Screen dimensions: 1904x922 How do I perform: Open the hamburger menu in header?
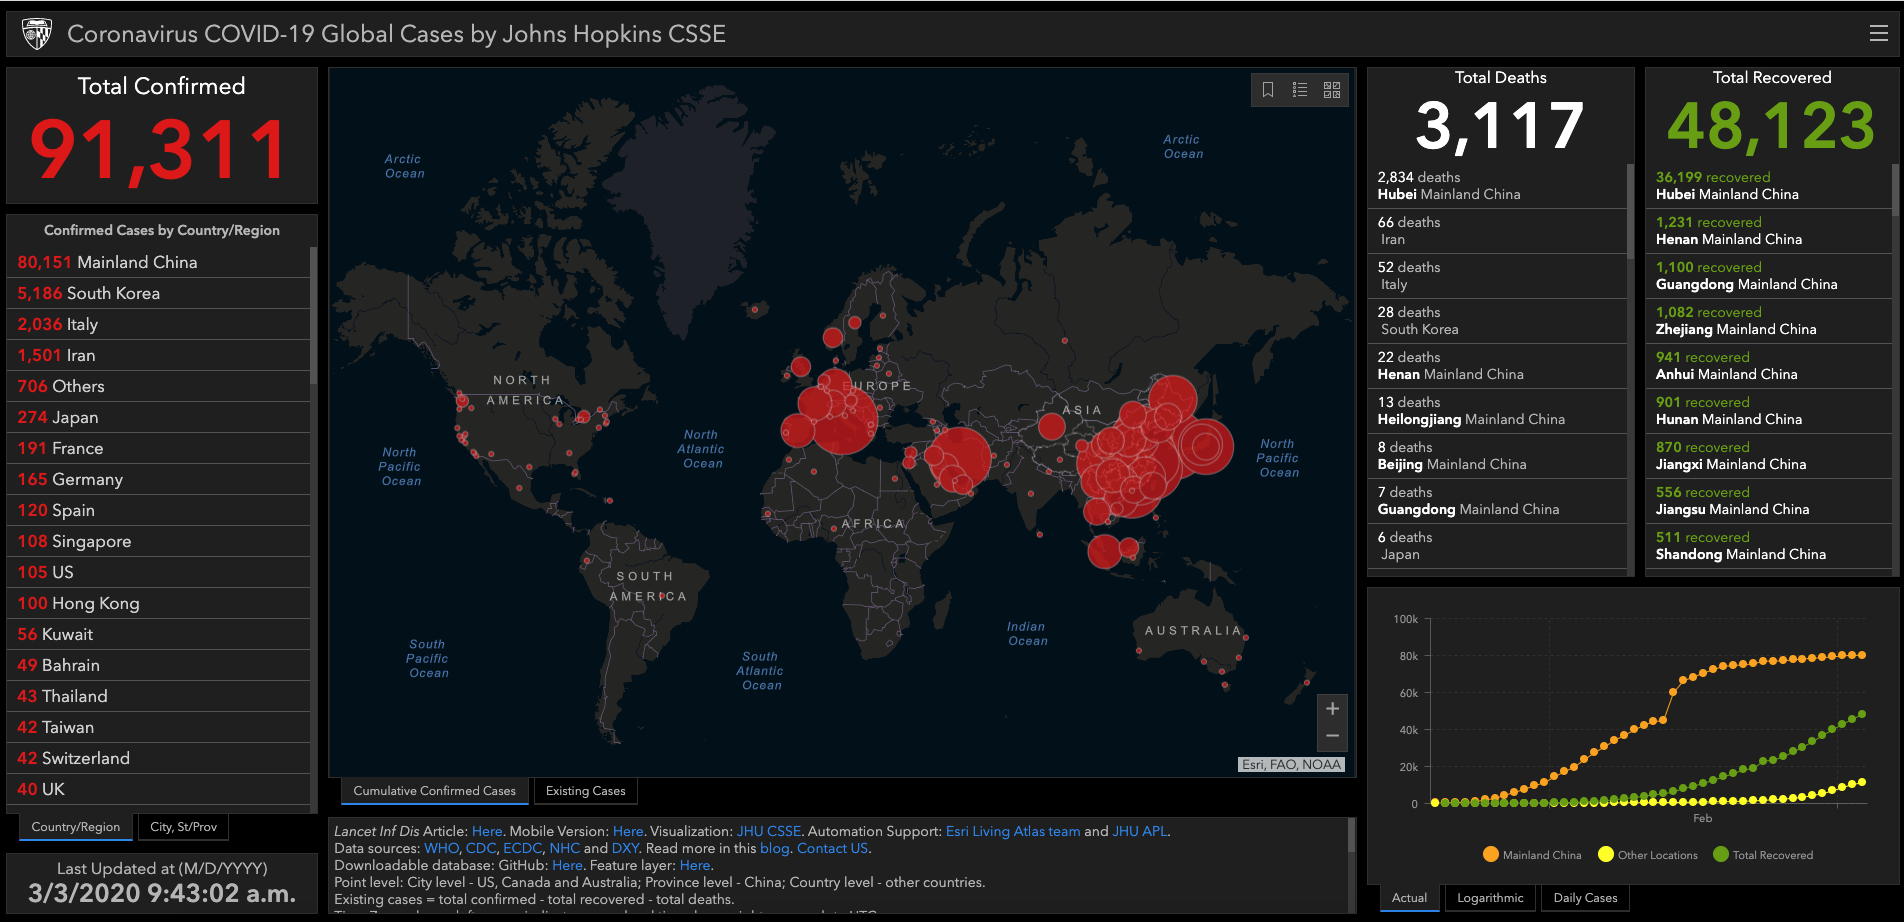click(1878, 33)
